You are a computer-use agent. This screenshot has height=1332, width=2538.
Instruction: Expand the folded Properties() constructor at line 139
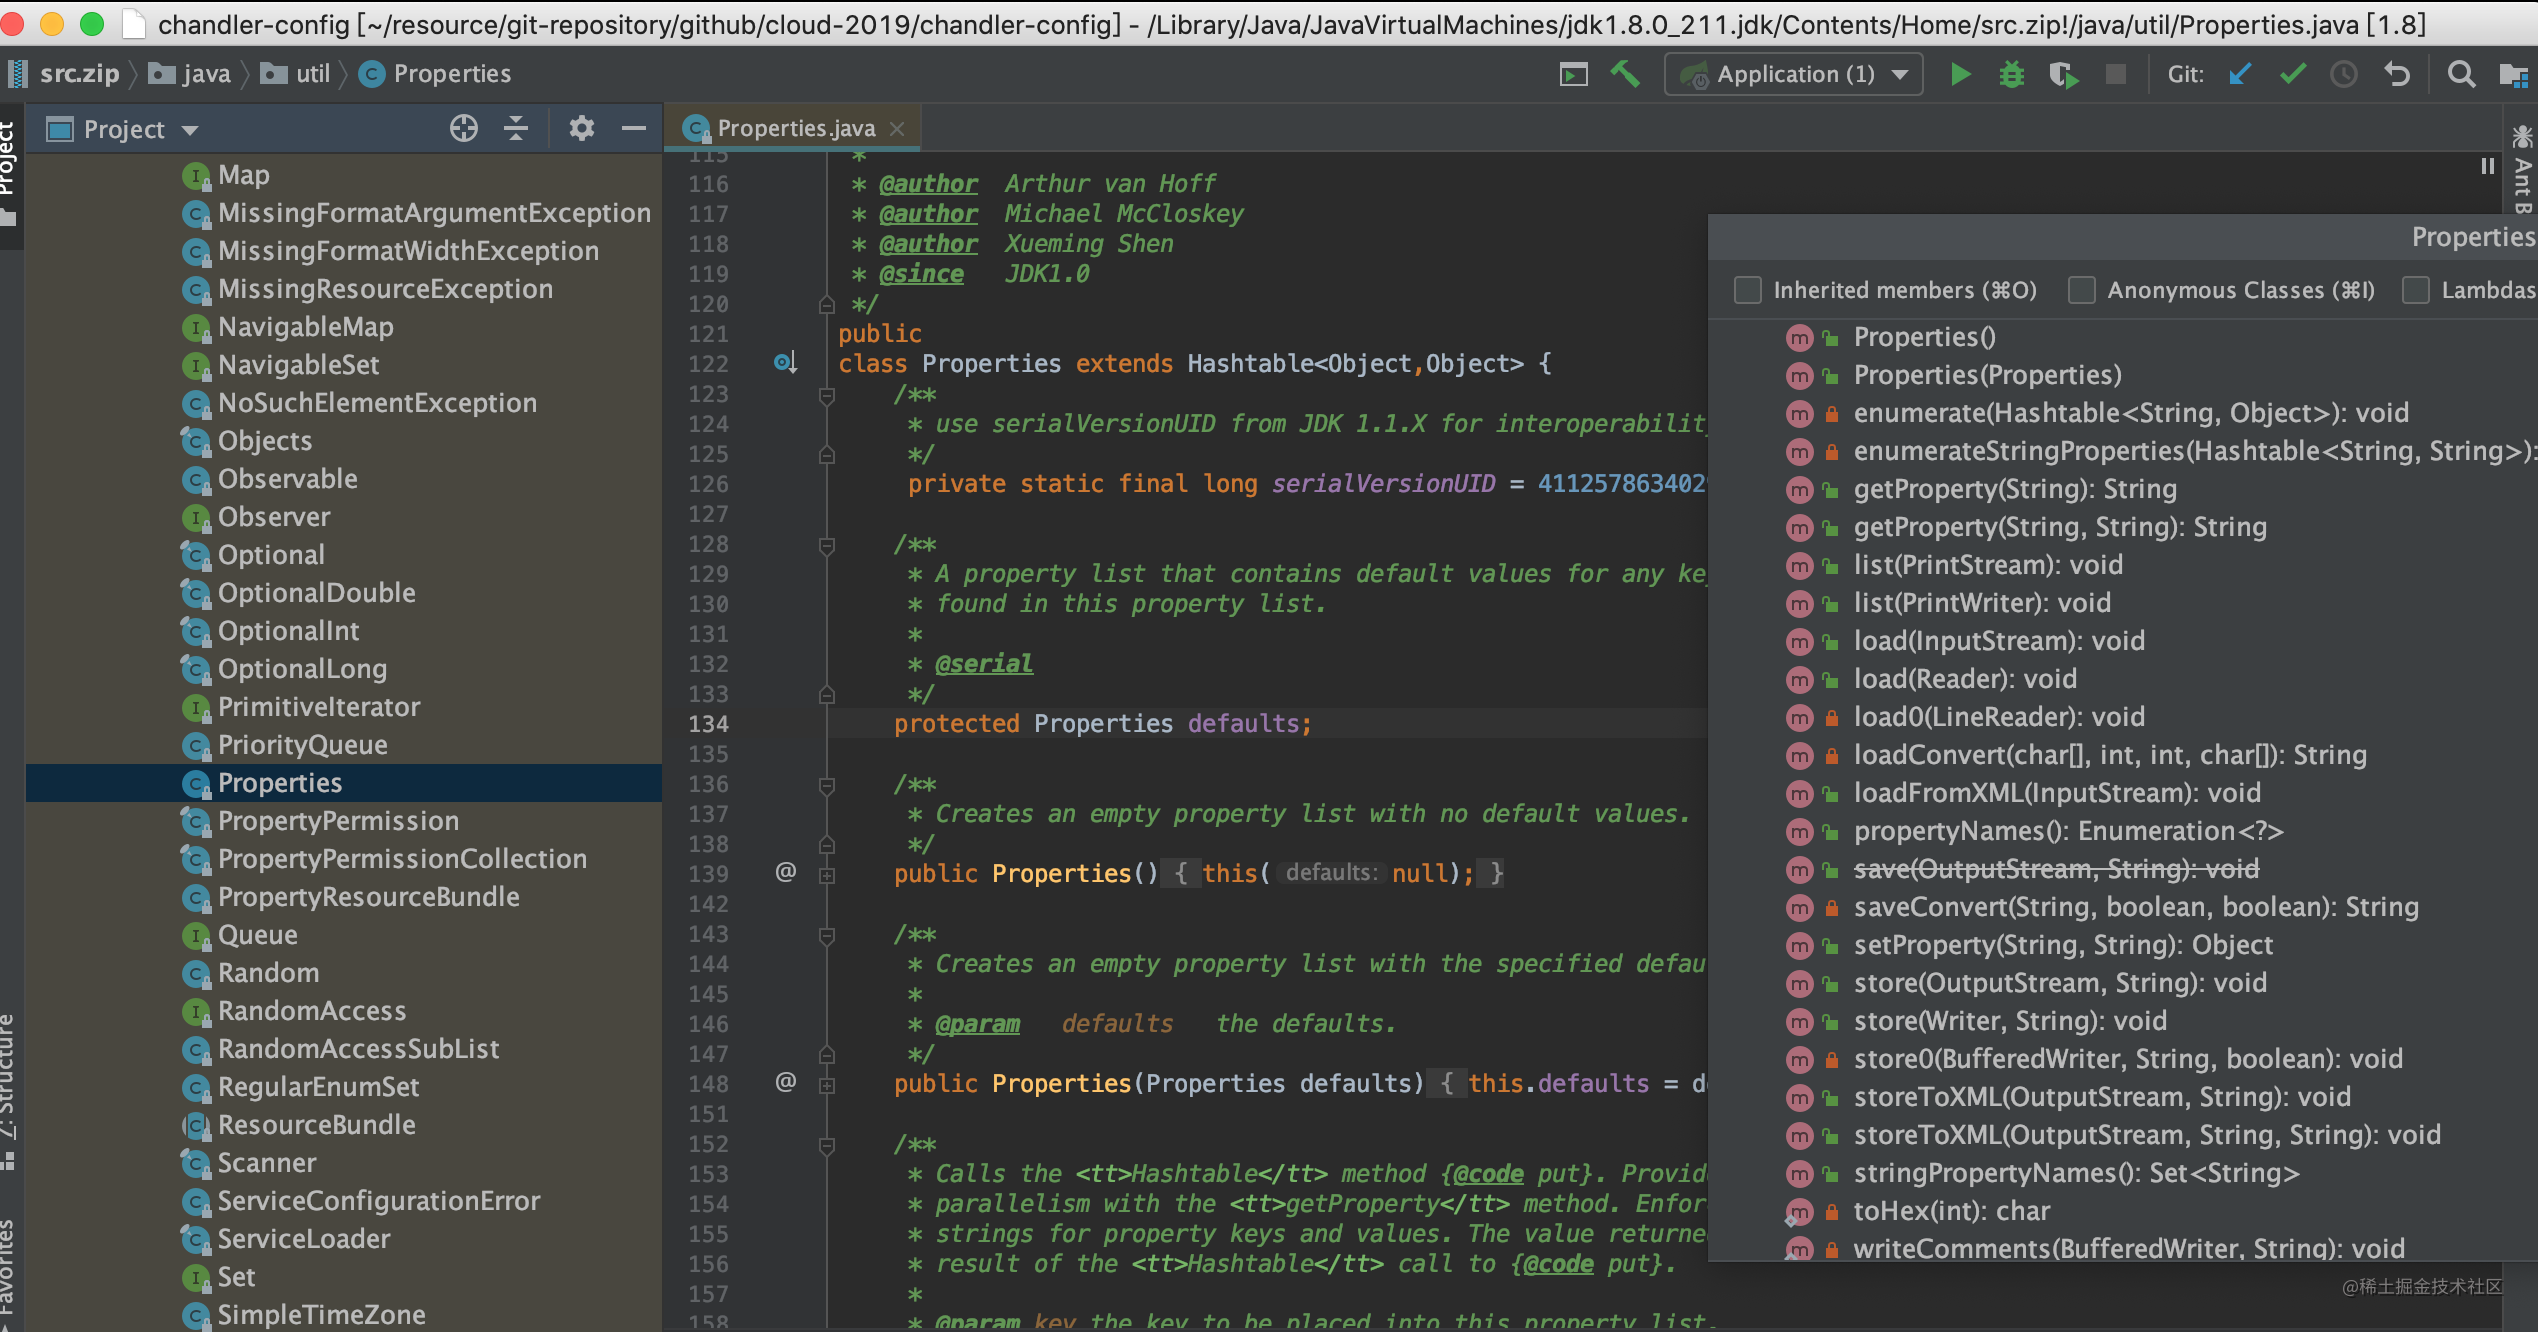[x=827, y=875]
